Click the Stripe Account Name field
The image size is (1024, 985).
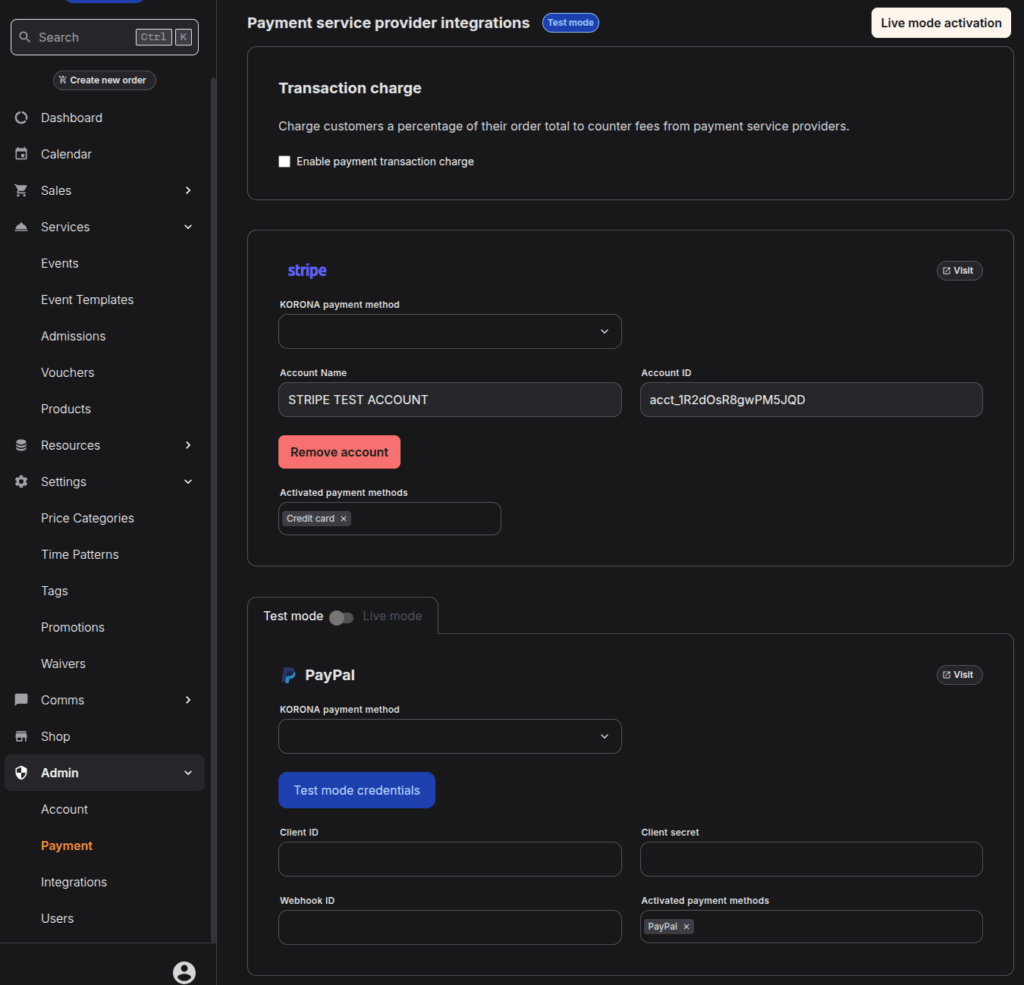pyautogui.click(x=450, y=400)
